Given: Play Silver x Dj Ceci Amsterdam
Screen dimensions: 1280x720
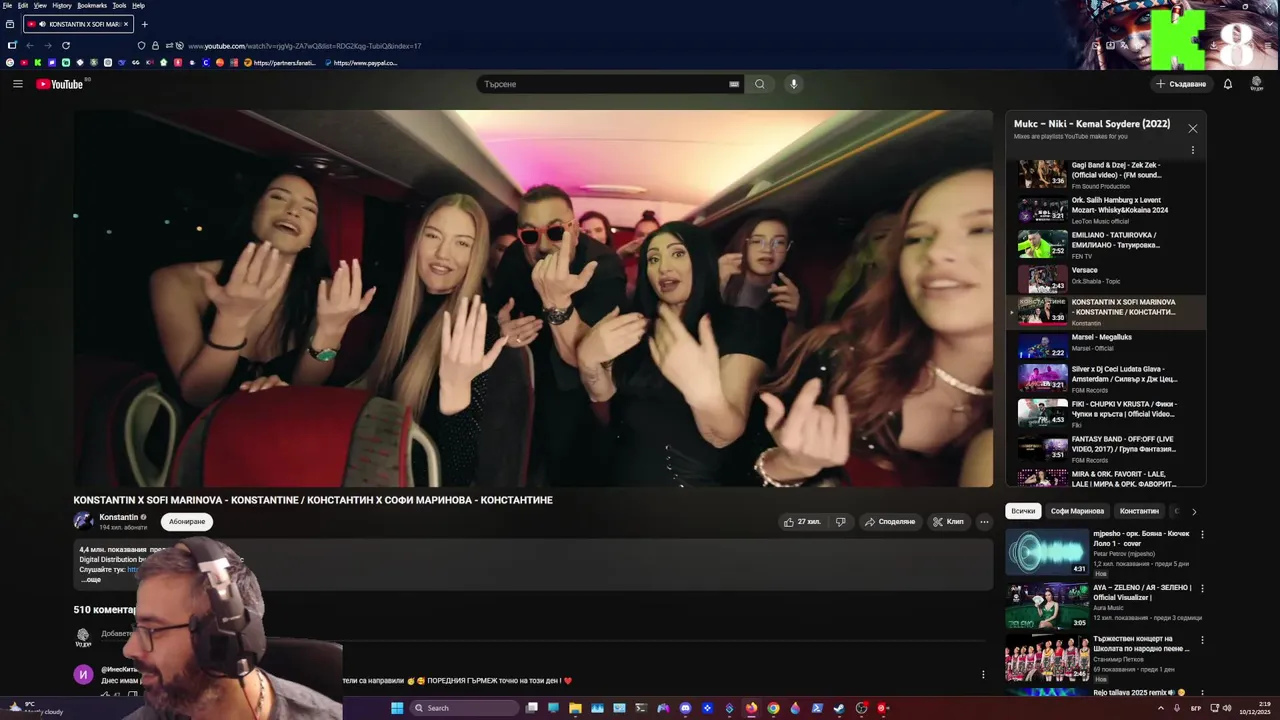Looking at the screenshot, I should coord(1106,378).
